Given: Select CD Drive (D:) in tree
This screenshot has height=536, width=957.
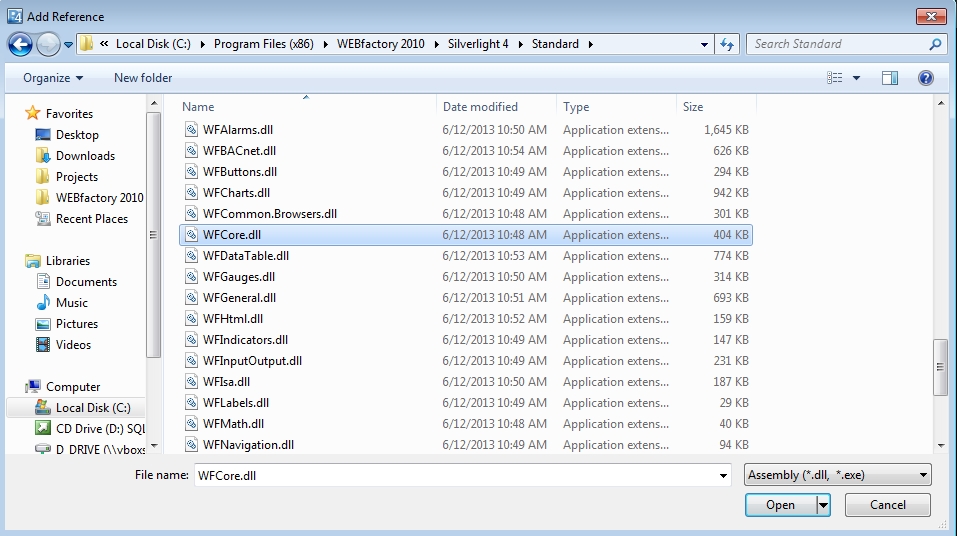Looking at the screenshot, I should click(x=100, y=429).
